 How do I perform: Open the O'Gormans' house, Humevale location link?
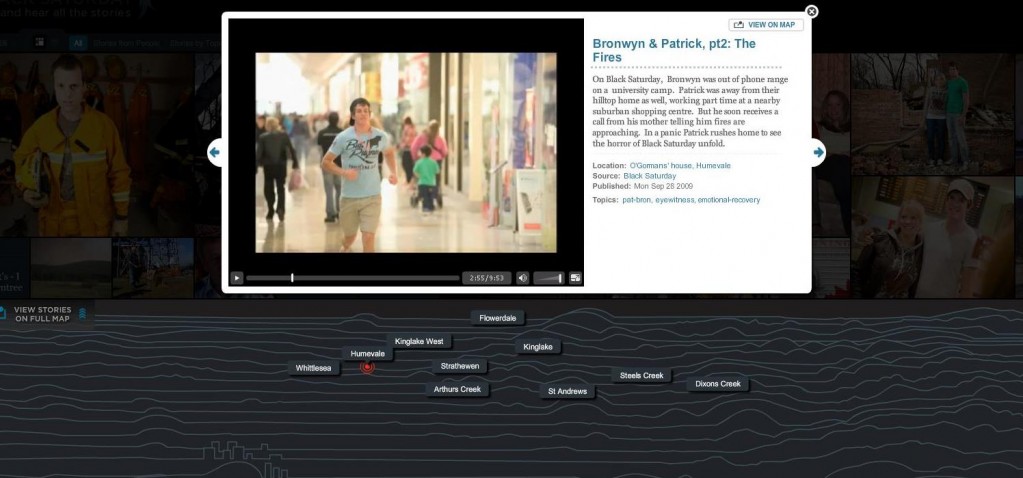click(x=677, y=165)
